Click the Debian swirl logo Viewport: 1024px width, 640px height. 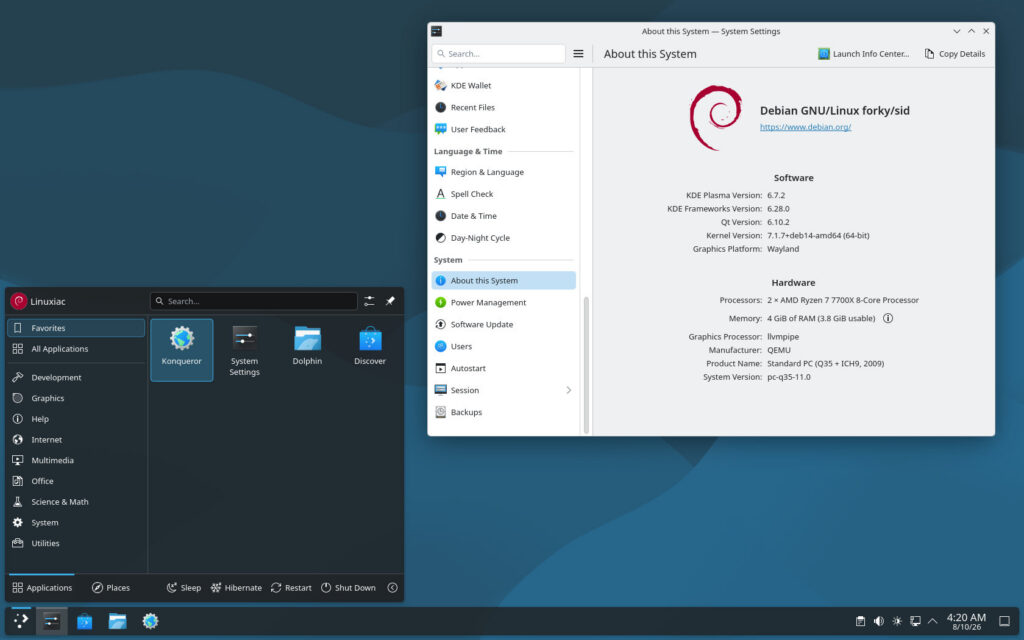(716, 118)
